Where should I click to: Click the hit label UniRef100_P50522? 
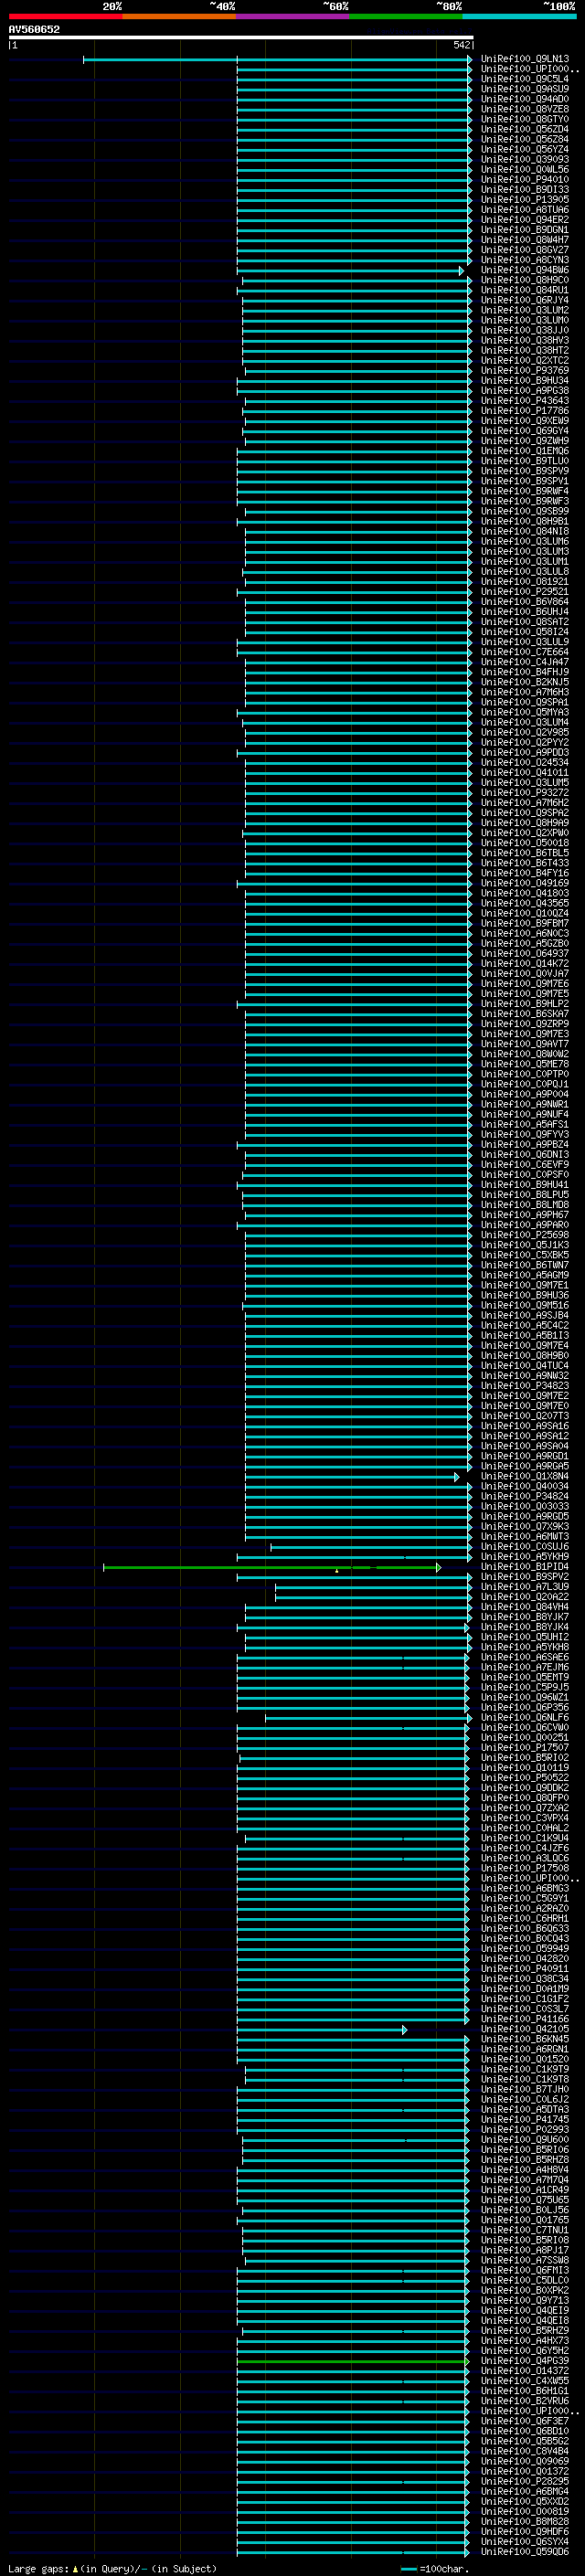tap(525, 1777)
